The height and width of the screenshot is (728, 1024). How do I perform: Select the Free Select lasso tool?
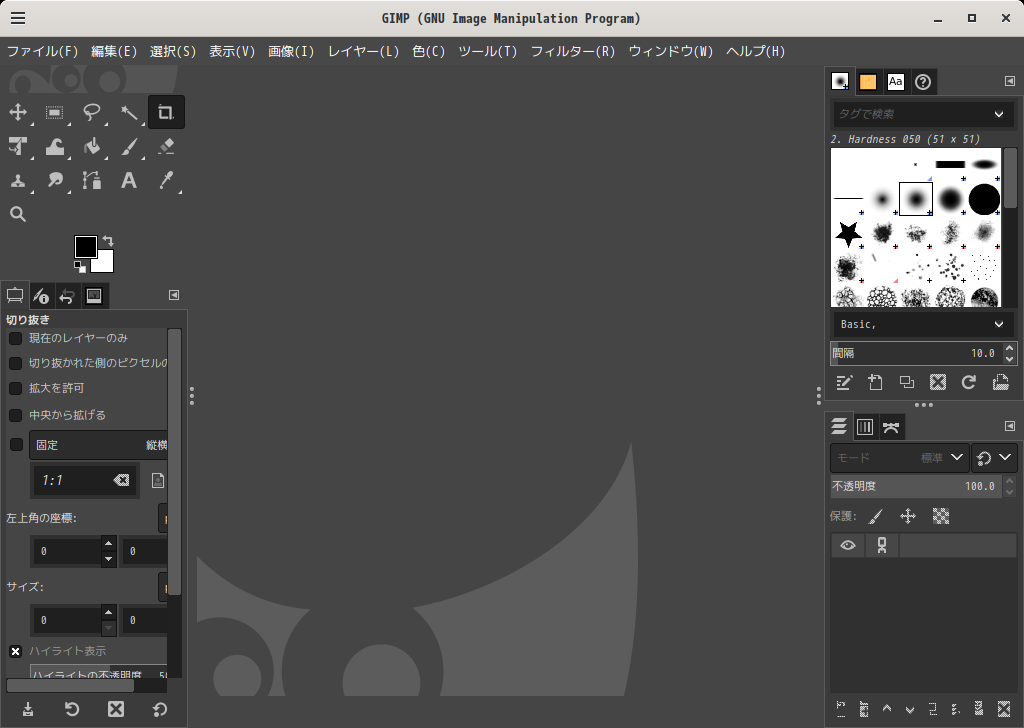[x=92, y=113]
